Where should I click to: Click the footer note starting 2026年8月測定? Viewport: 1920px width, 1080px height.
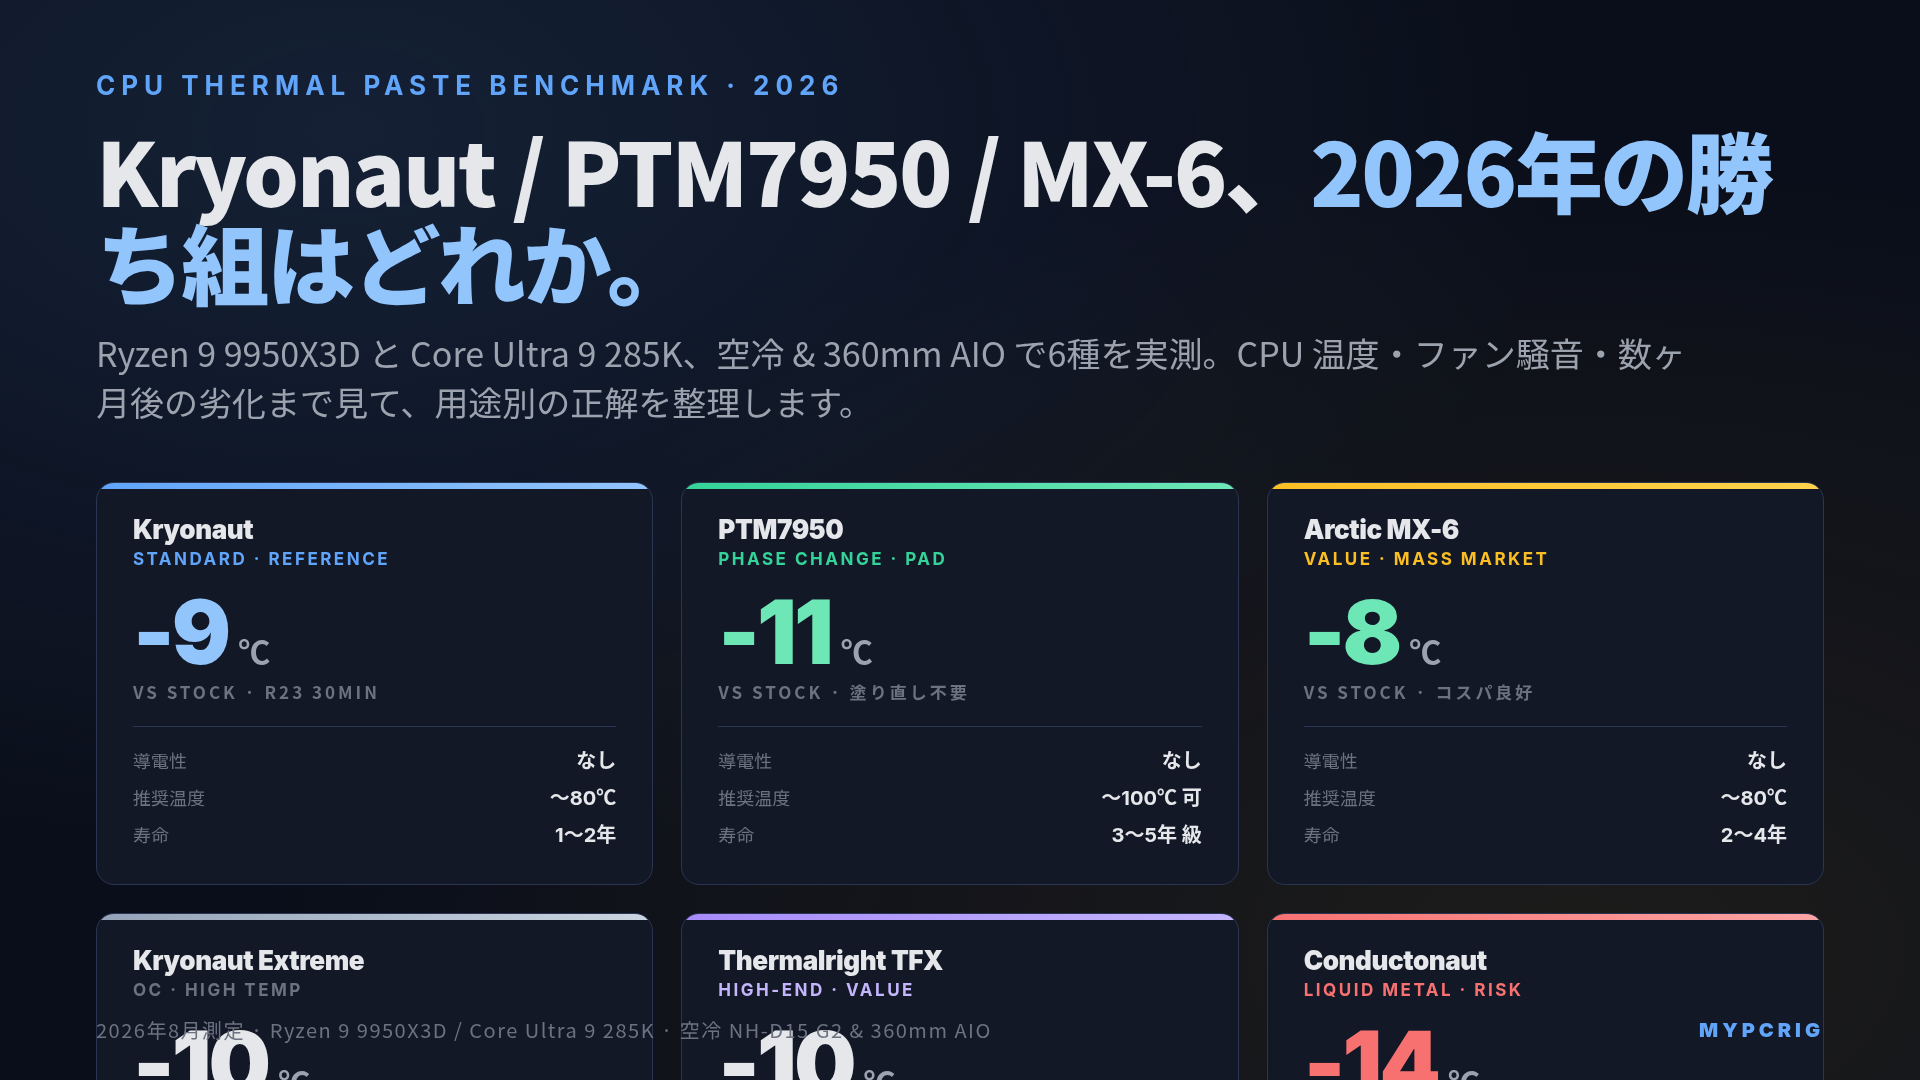pyautogui.click(x=543, y=1031)
